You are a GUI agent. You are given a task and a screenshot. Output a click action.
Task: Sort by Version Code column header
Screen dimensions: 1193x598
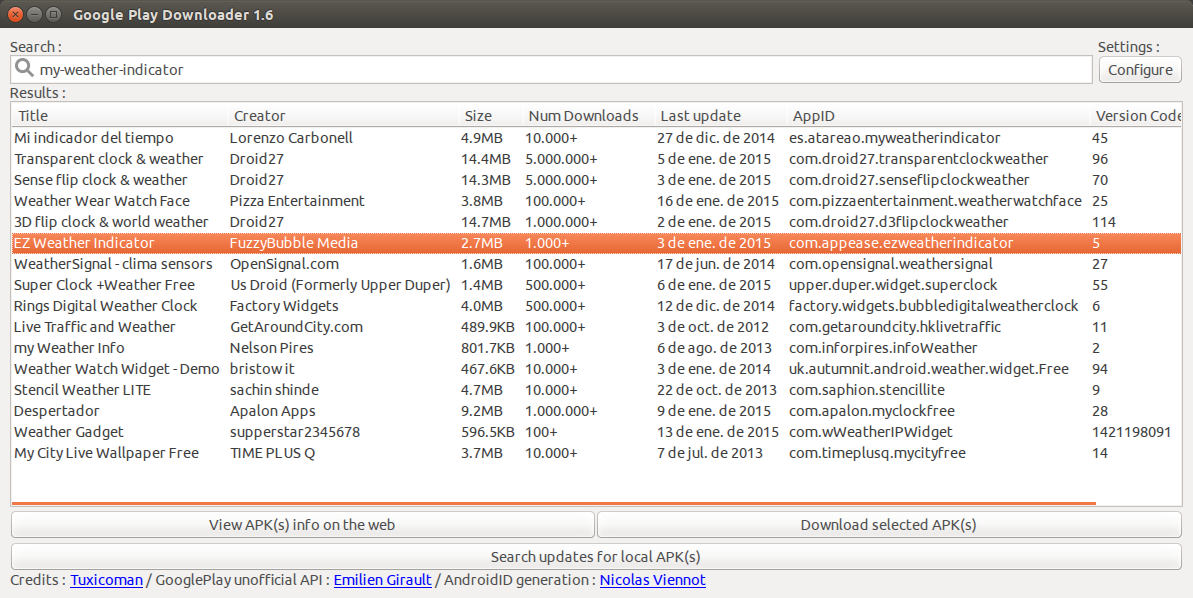[1137, 116]
